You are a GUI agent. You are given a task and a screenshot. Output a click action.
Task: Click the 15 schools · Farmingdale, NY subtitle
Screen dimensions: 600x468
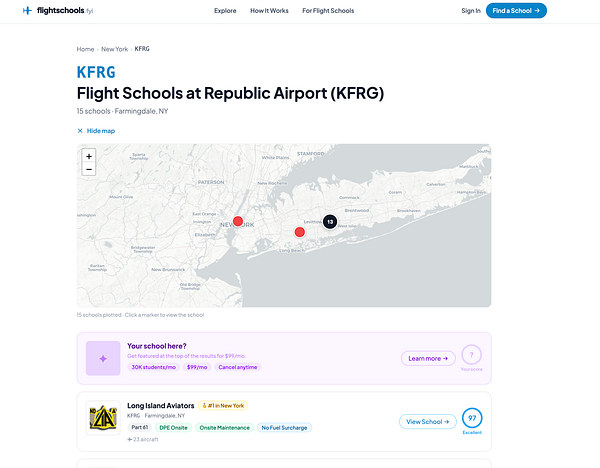pyautogui.click(x=122, y=111)
